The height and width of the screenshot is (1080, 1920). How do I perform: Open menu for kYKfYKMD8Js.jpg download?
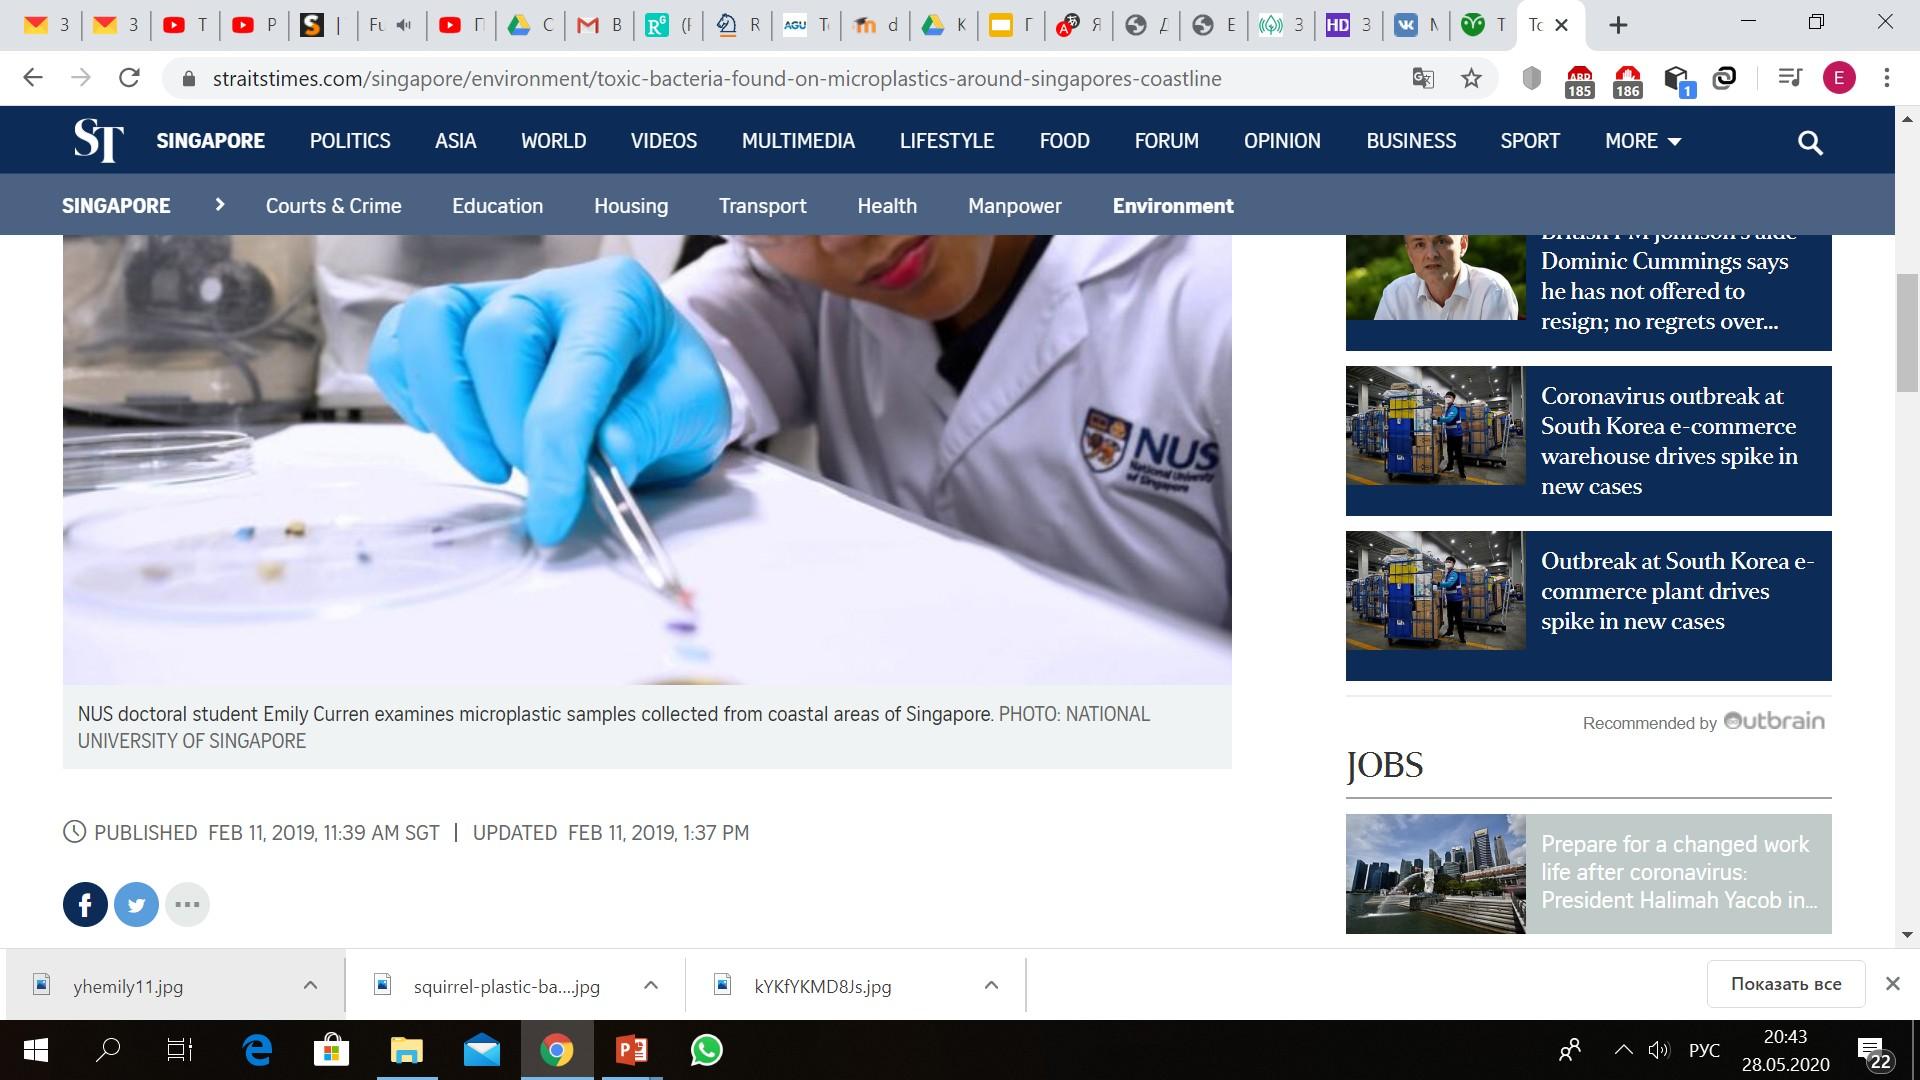coord(991,985)
